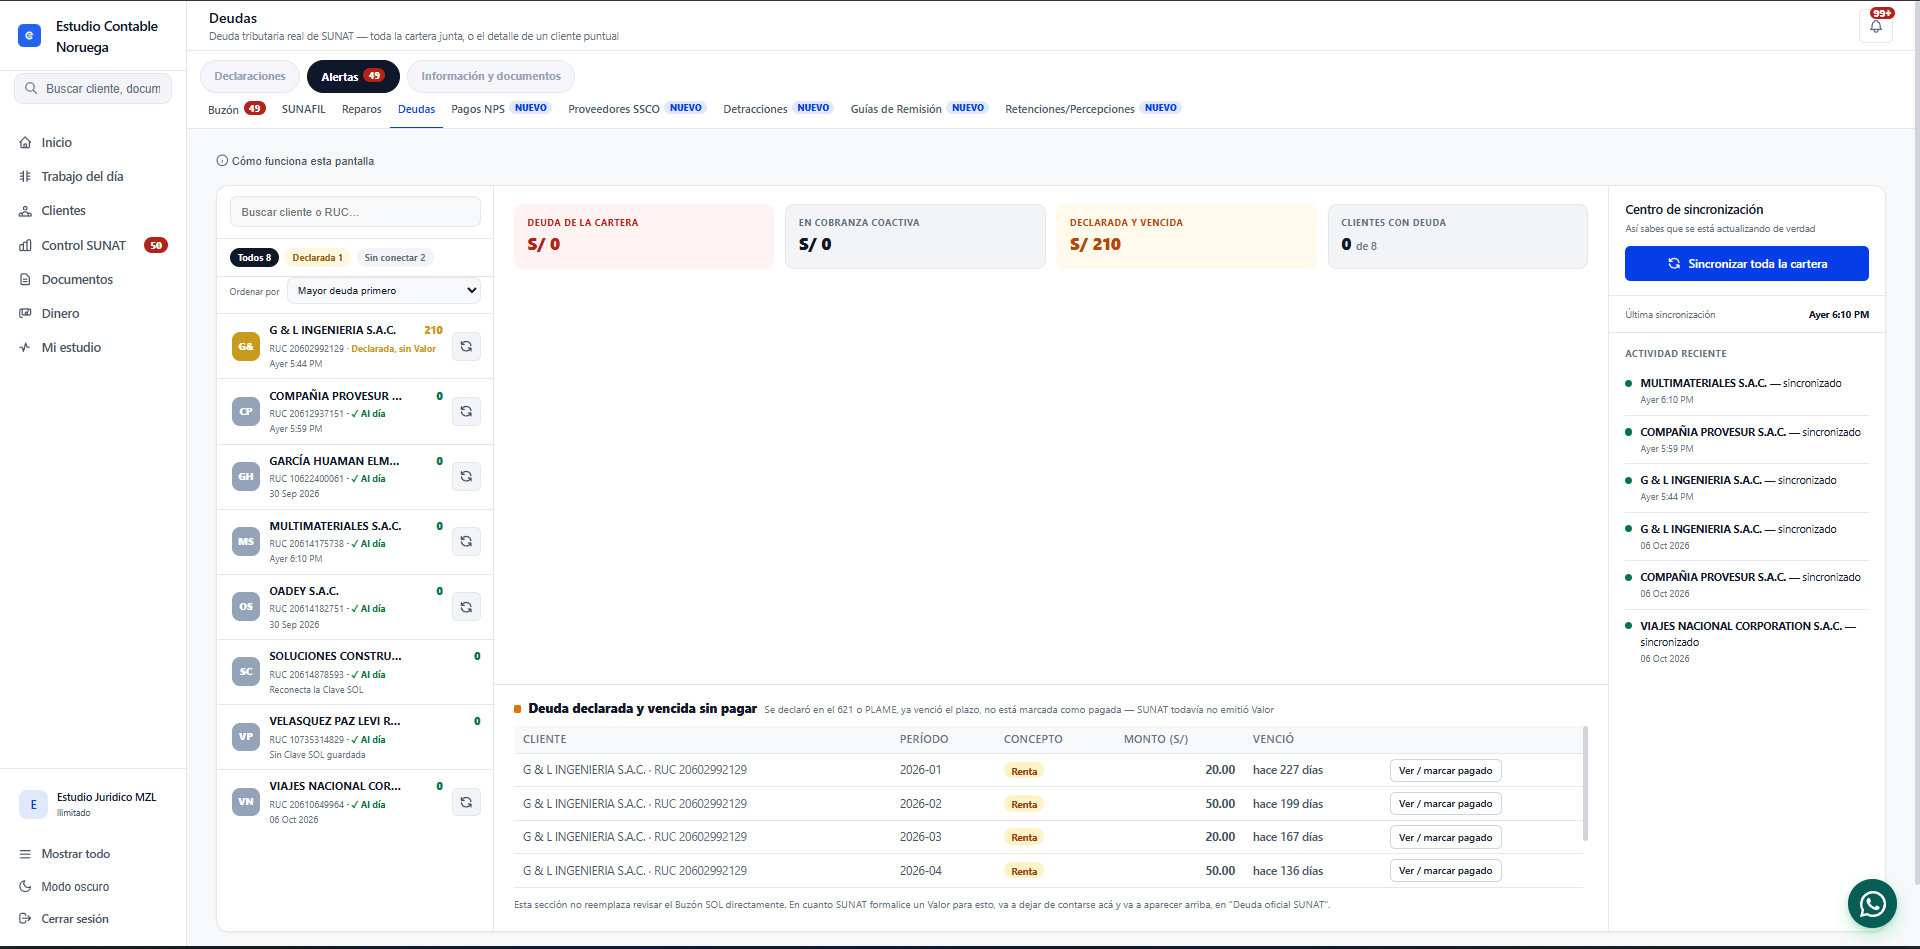The height and width of the screenshot is (949, 1920).
Task: Click the Dinero money icon in sidebar
Action: (25, 314)
